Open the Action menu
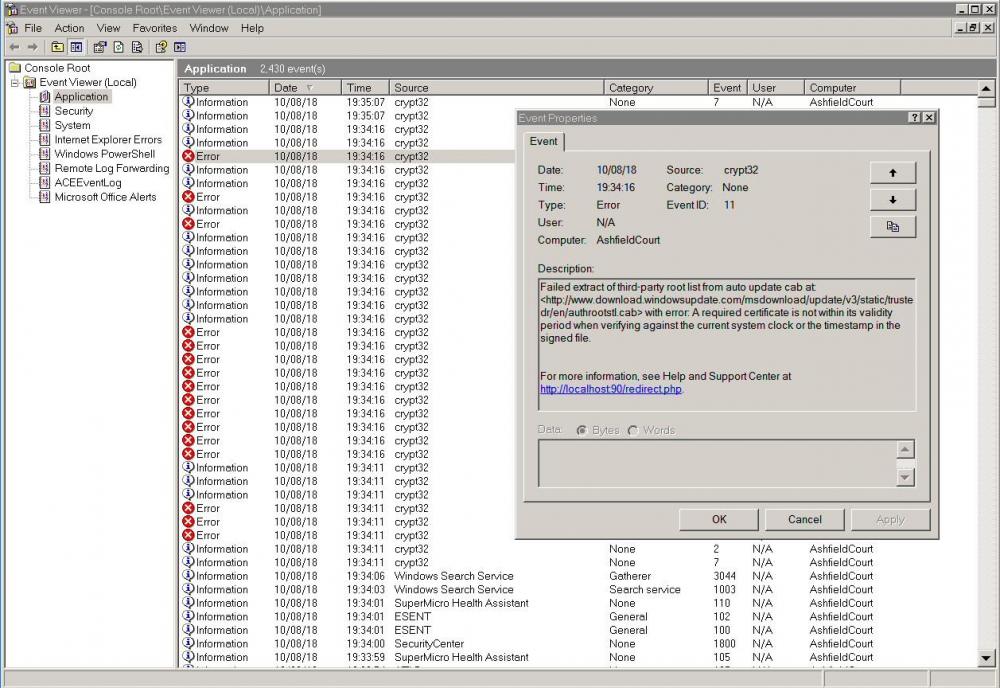 [x=69, y=28]
